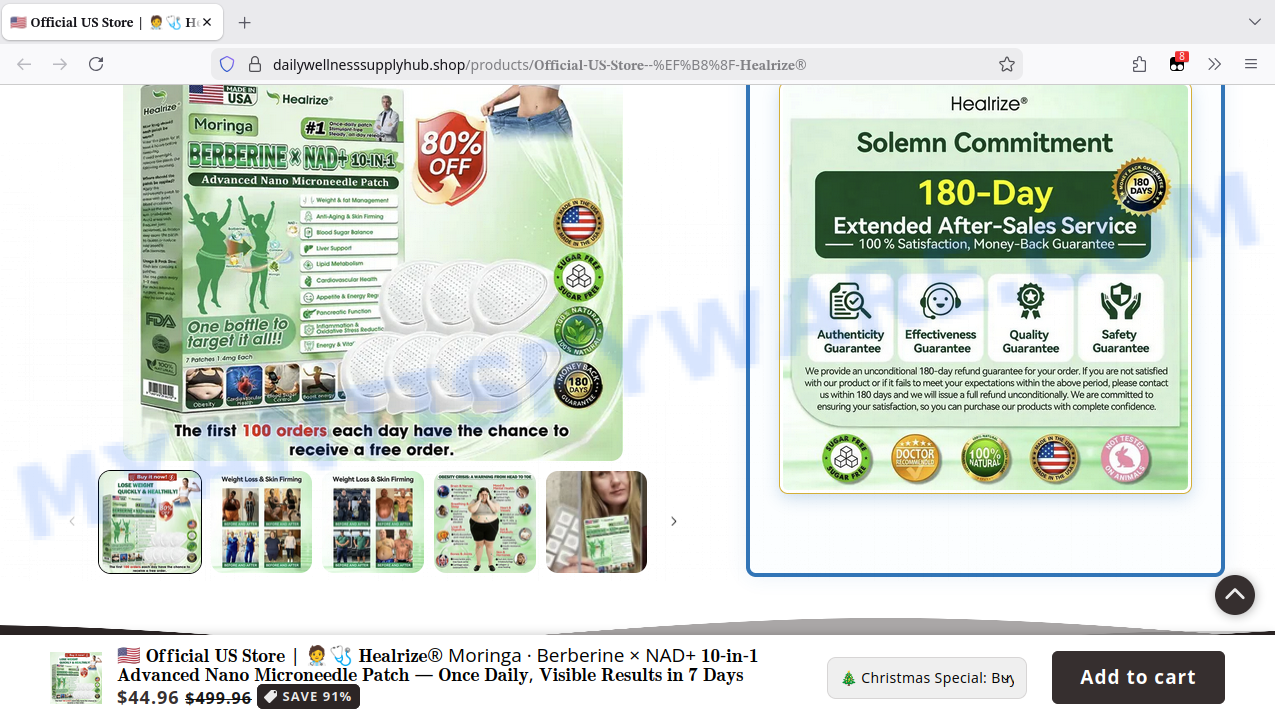The image size is (1275, 720).
Task: Expand the Christmas Special variant dropdown
Action: [926, 678]
